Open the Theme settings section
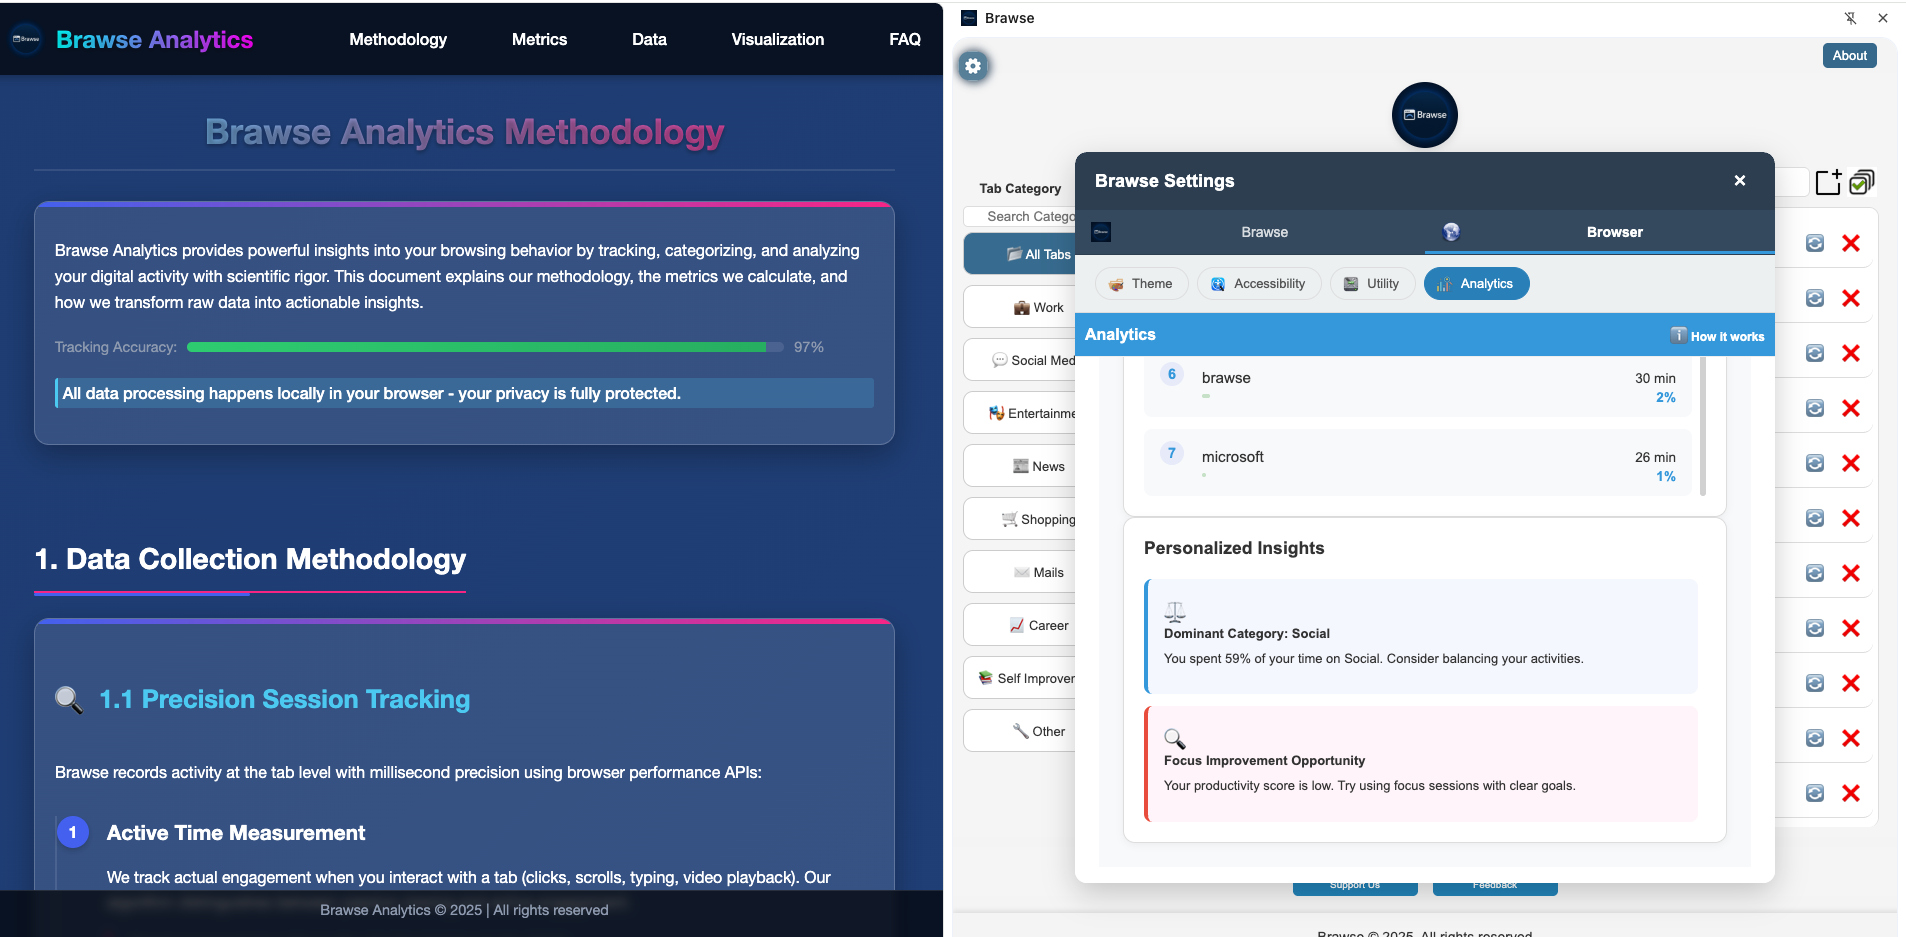Viewport: 1906px width, 937px height. (1141, 284)
